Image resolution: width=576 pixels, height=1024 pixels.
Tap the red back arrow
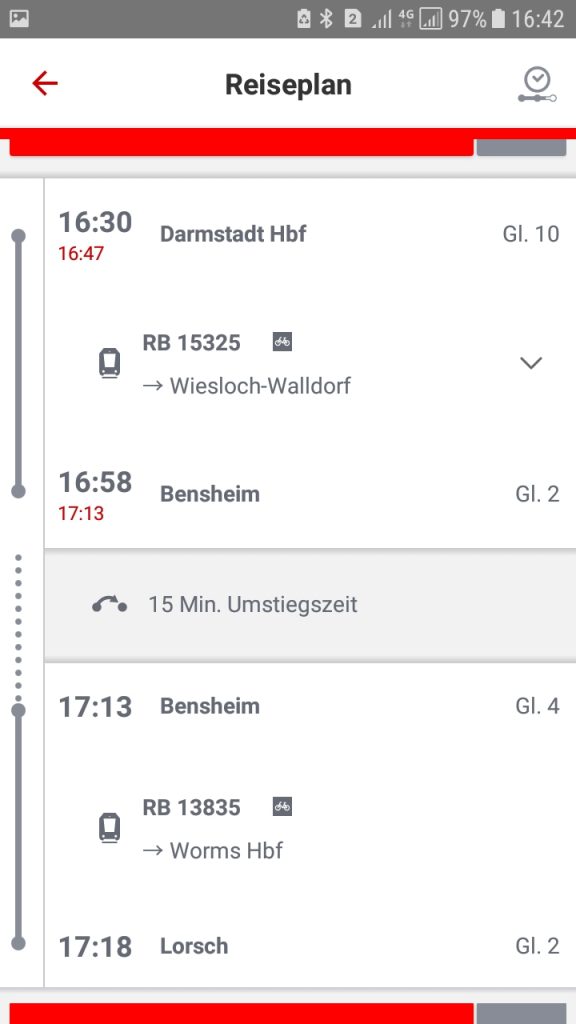click(x=44, y=84)
